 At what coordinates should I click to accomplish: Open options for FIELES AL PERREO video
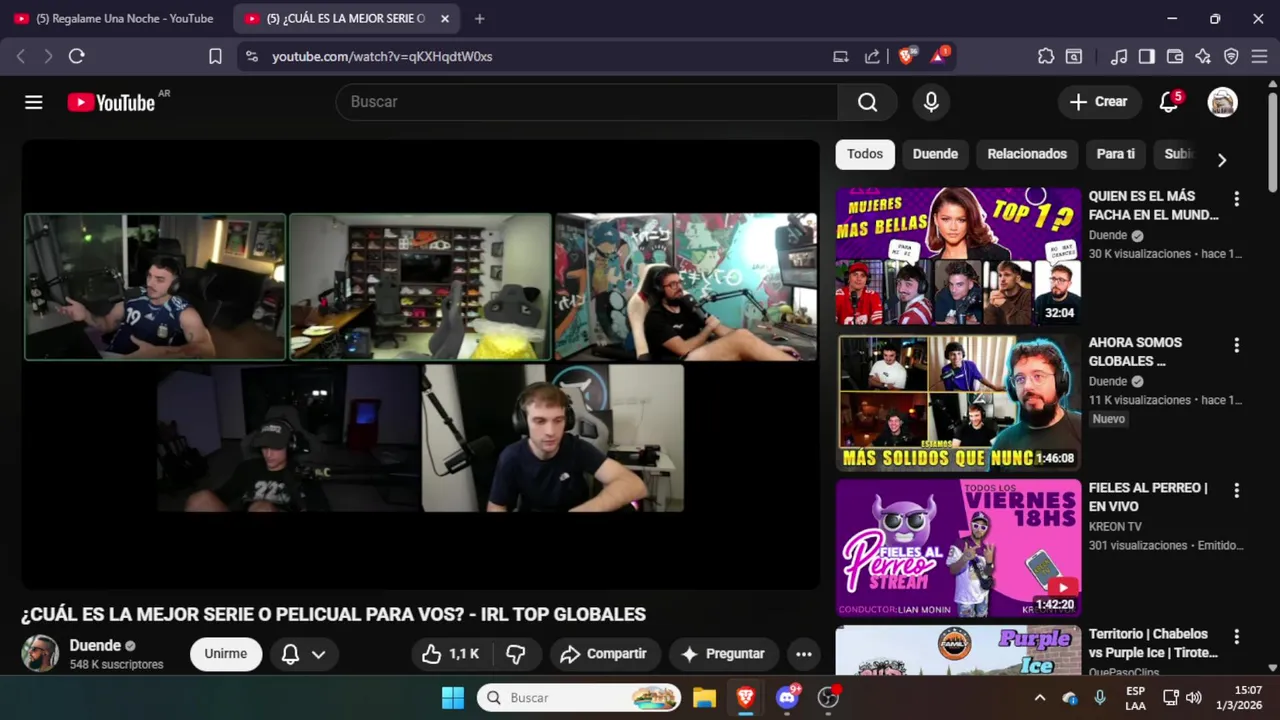[x=1236, y=491]
